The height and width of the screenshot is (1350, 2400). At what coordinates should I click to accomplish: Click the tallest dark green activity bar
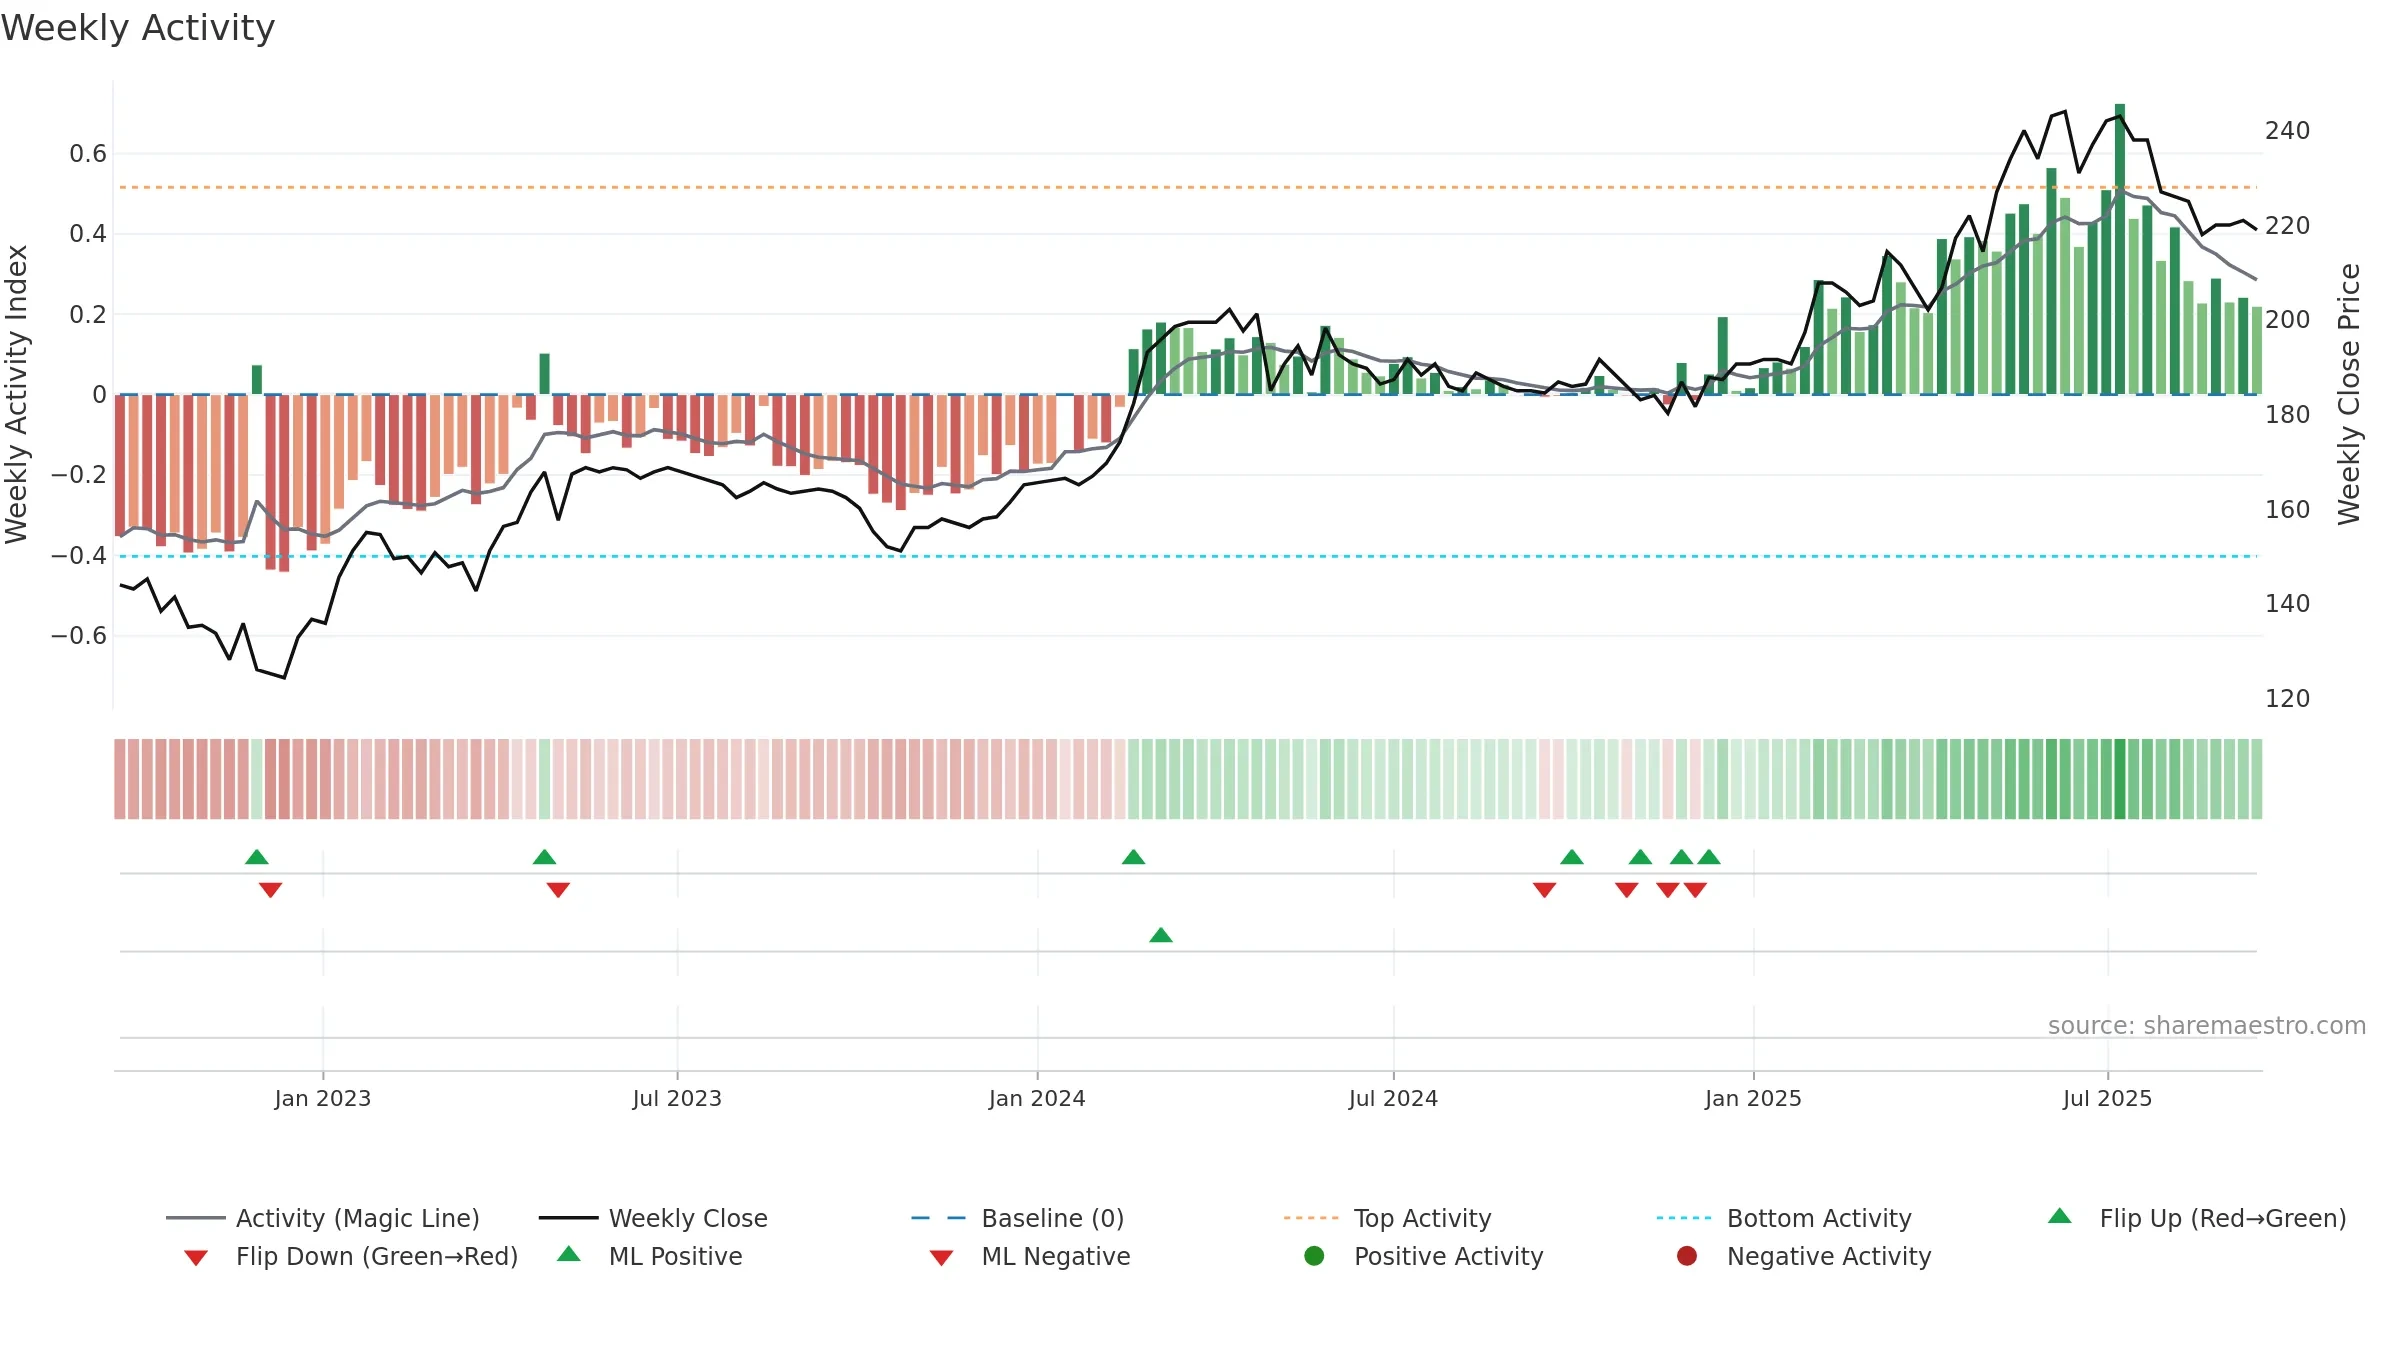(x=2120, y=249)
